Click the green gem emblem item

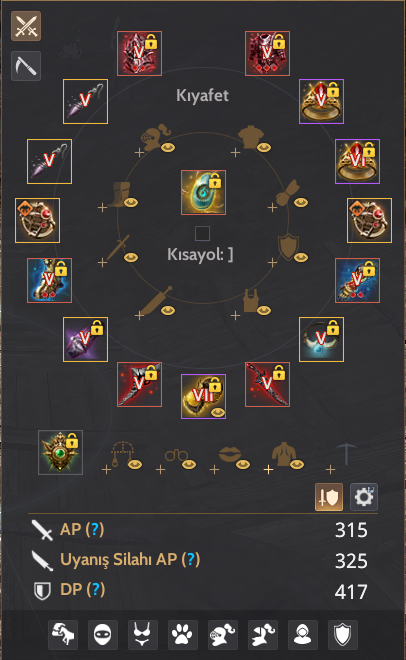click(x=60, y=452)
